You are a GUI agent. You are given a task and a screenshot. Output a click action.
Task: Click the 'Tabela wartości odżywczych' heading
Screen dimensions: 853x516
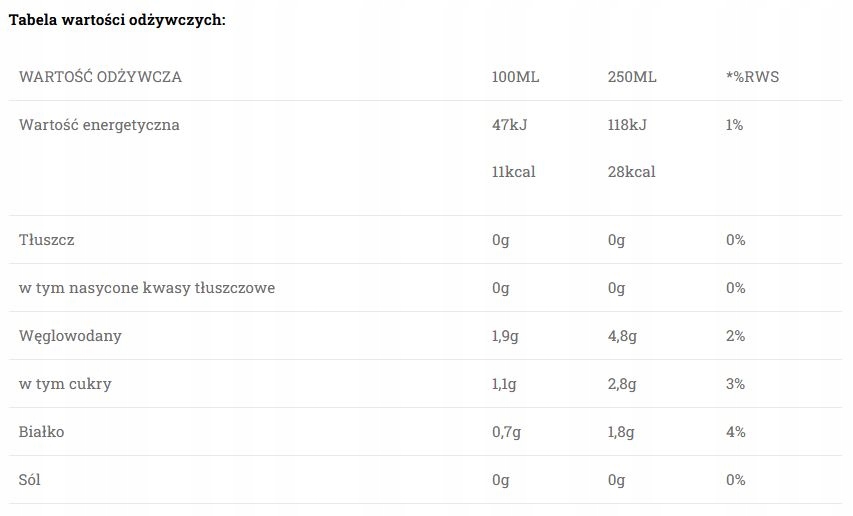pos(117,20)
